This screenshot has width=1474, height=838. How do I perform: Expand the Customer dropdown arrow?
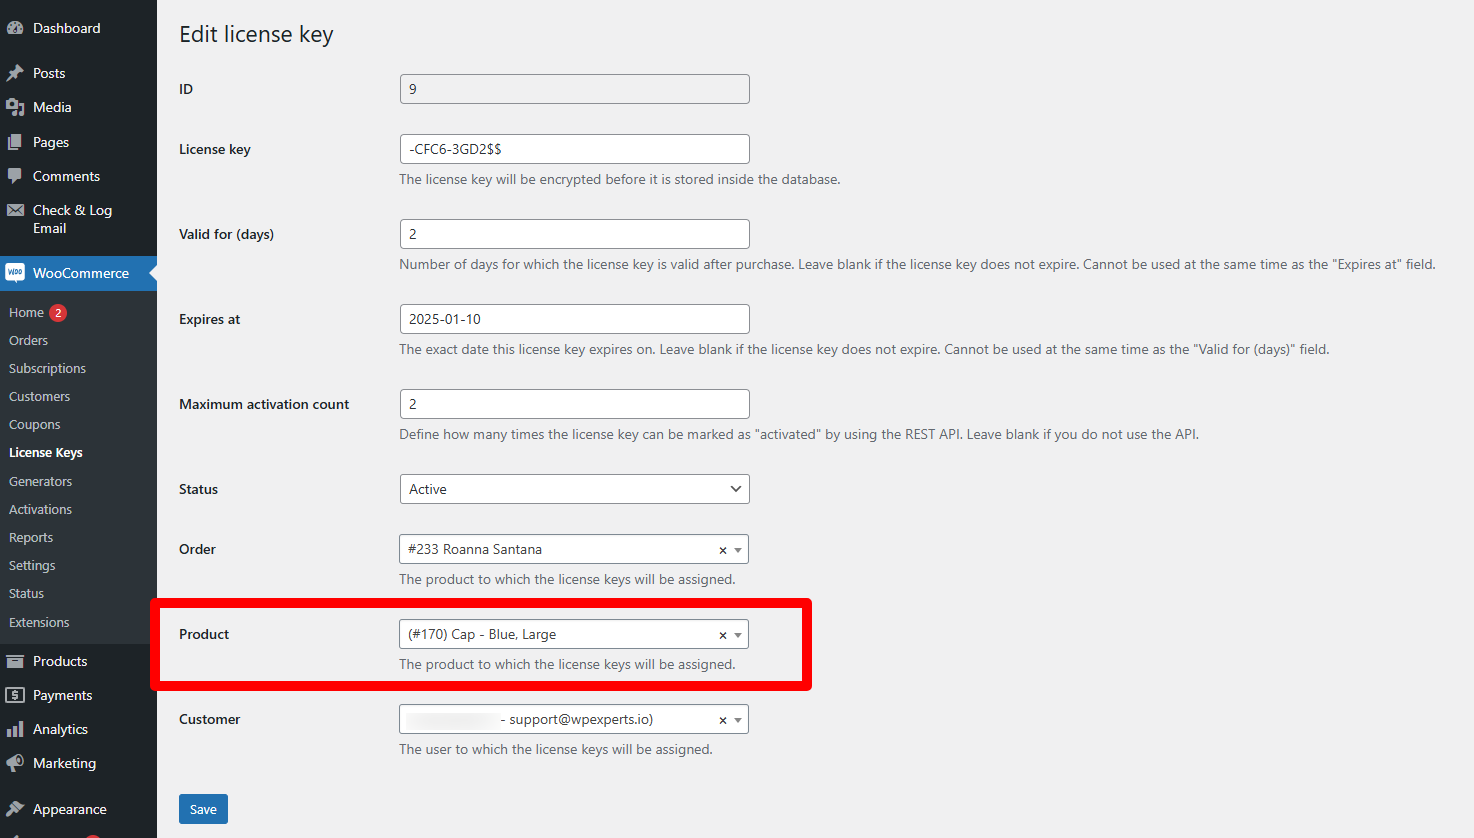(x=738, y=720)
